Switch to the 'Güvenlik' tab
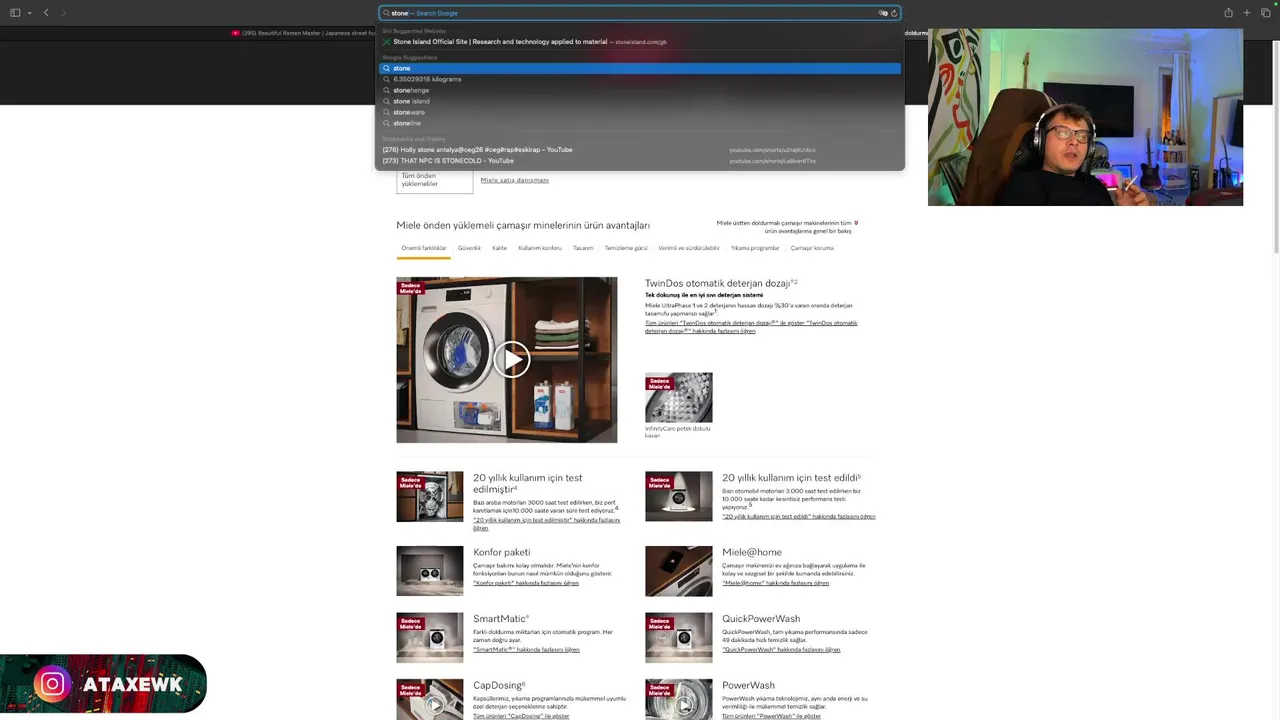 pyautogui.click(x=469, y=248)
